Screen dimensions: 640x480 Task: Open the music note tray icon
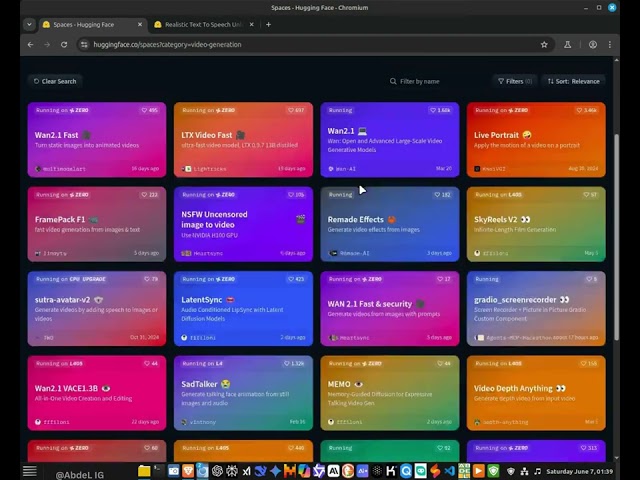[x=538, y=471]
